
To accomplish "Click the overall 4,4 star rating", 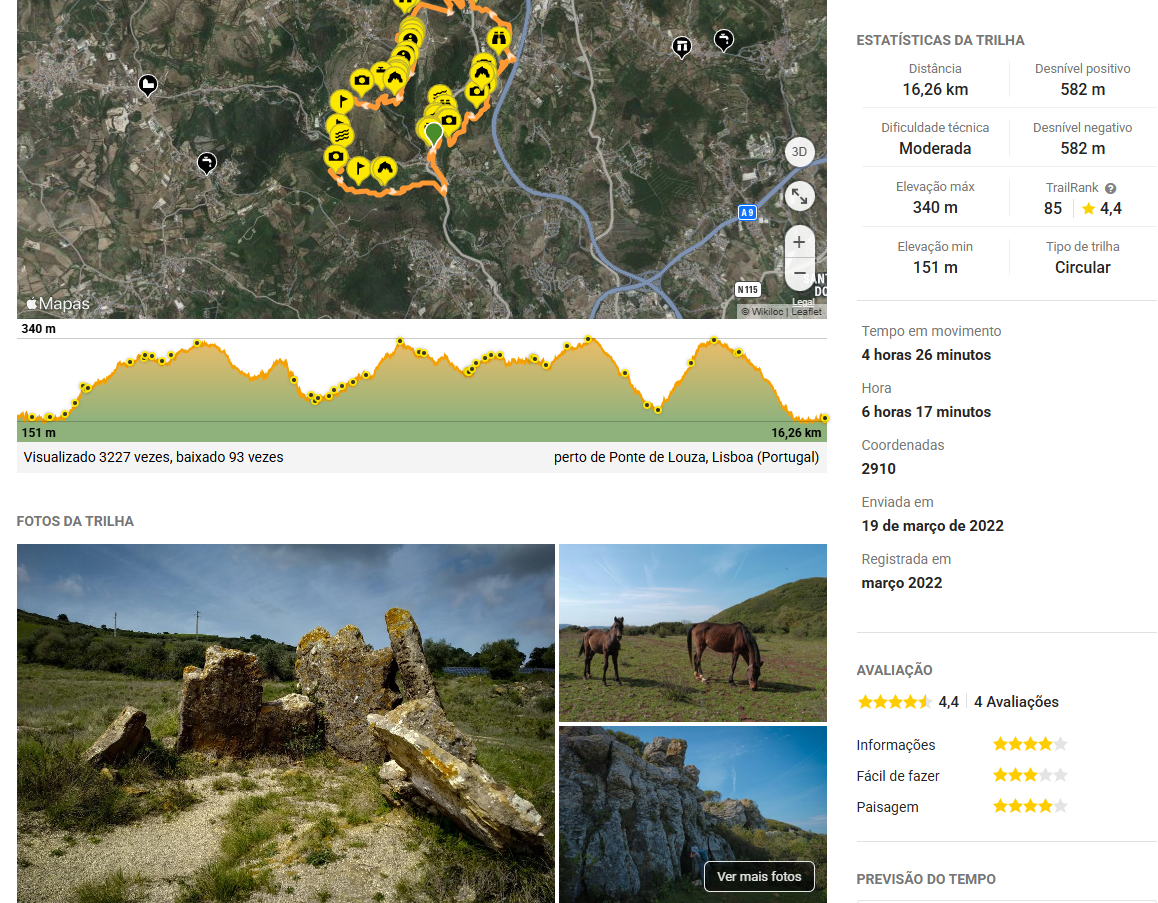I will click(x=894, y=702).
